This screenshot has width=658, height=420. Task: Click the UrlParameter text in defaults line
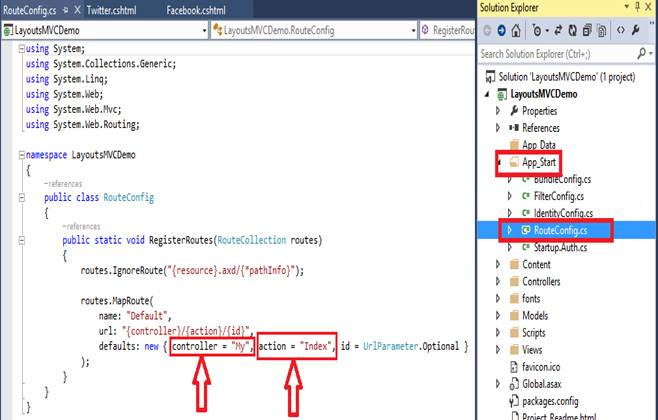point(391,346)
